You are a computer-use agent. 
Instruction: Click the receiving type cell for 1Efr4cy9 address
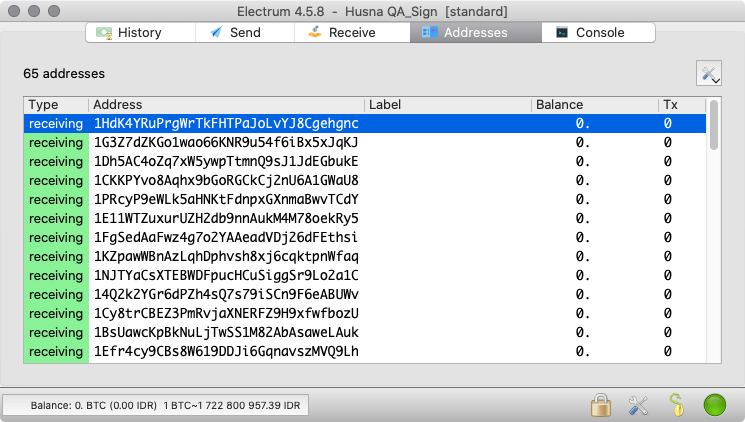click(x=56, y=352)
